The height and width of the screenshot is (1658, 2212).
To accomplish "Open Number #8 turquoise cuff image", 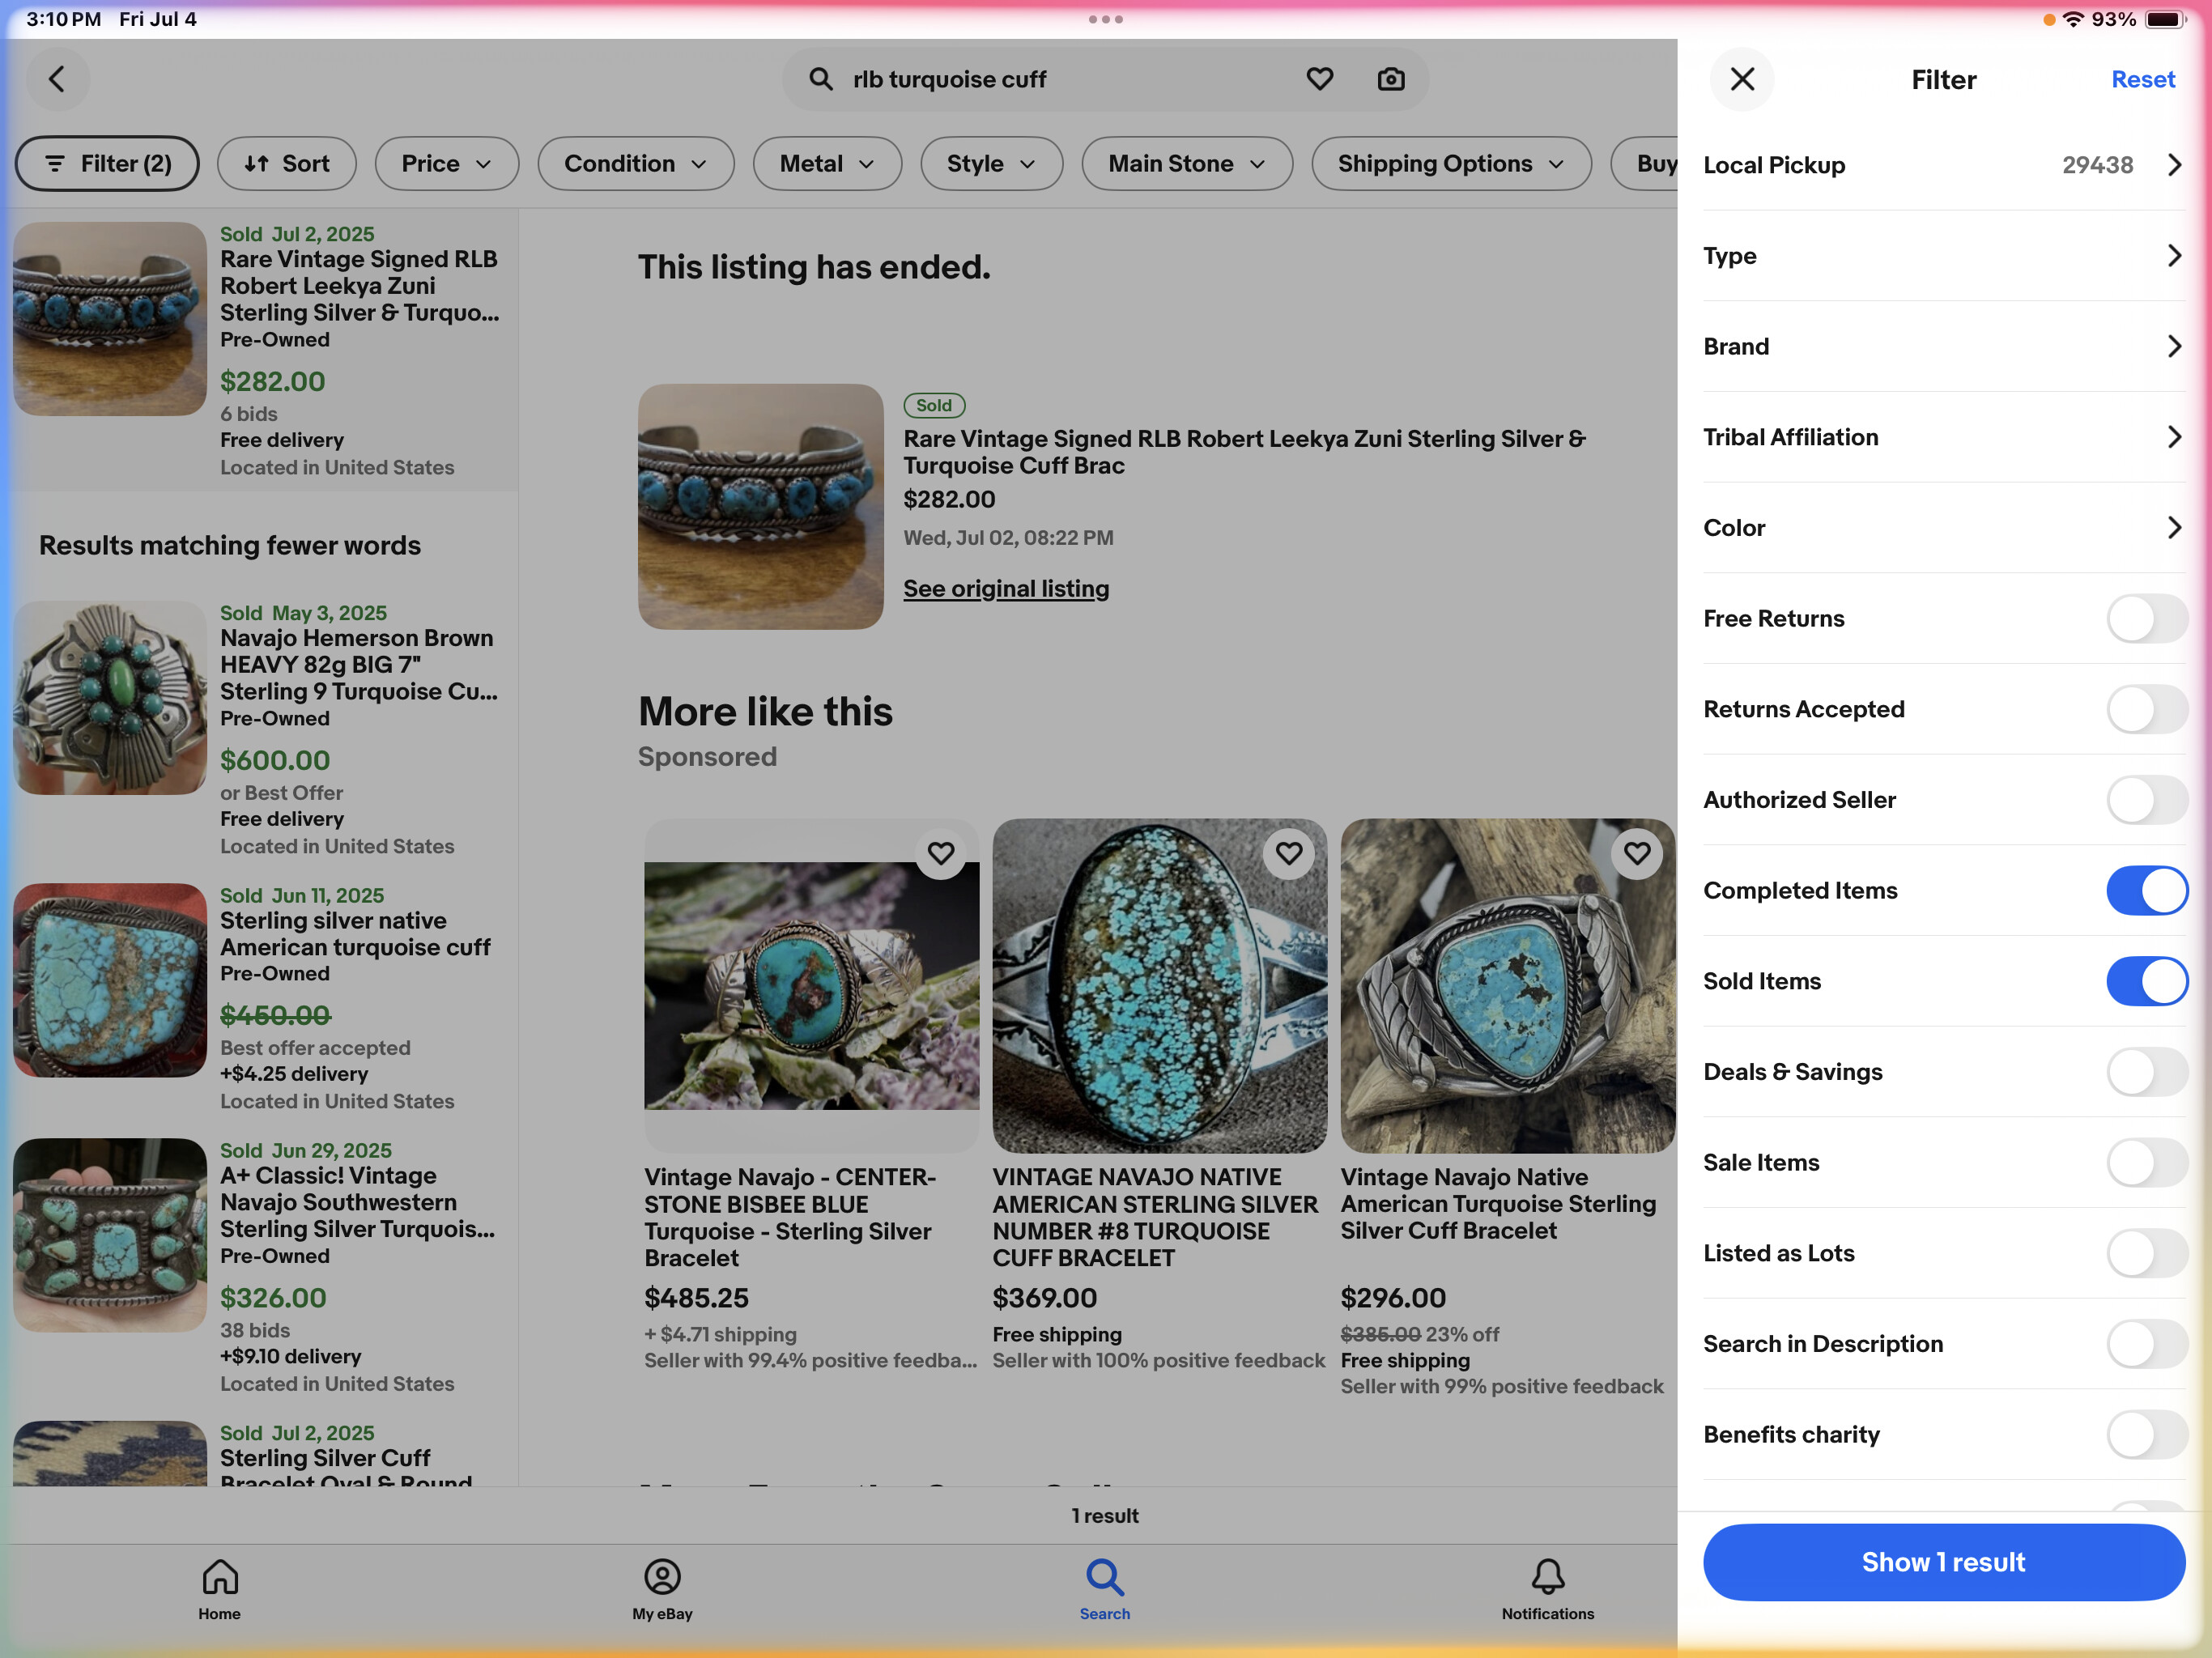I will (1160, 986).
